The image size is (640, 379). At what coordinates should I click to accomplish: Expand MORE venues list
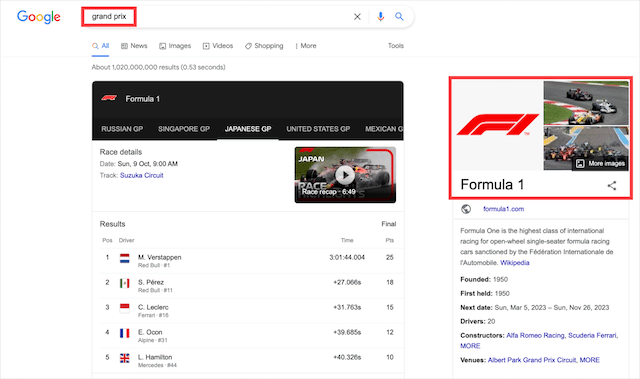589,360
